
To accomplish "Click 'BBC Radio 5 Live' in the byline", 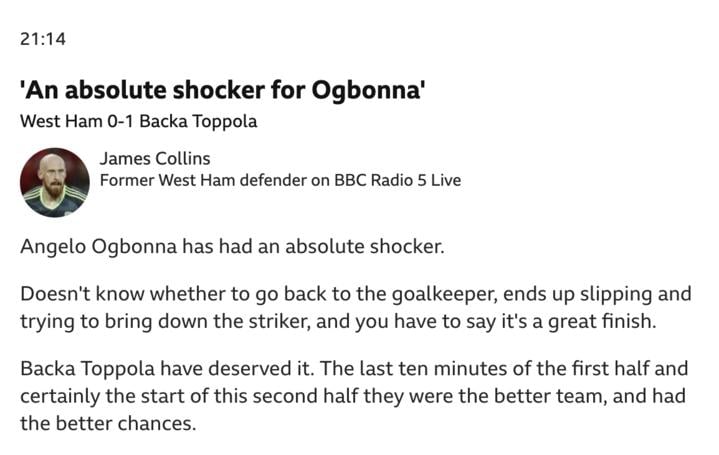I will [398, 180].
